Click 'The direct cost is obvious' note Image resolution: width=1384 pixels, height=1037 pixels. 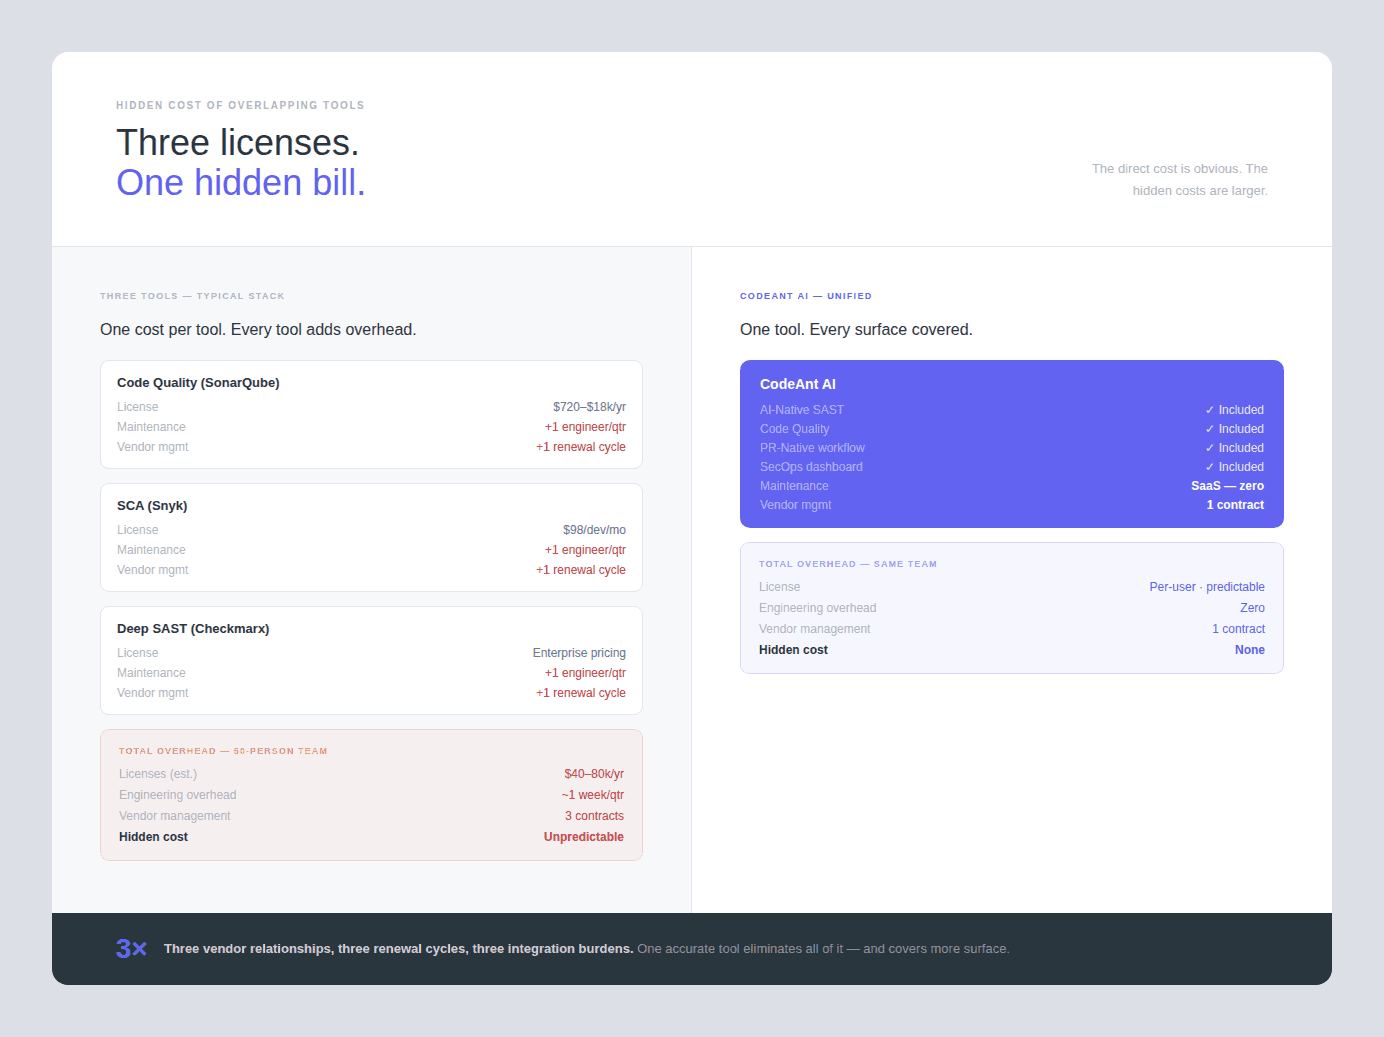(1180, 180)
